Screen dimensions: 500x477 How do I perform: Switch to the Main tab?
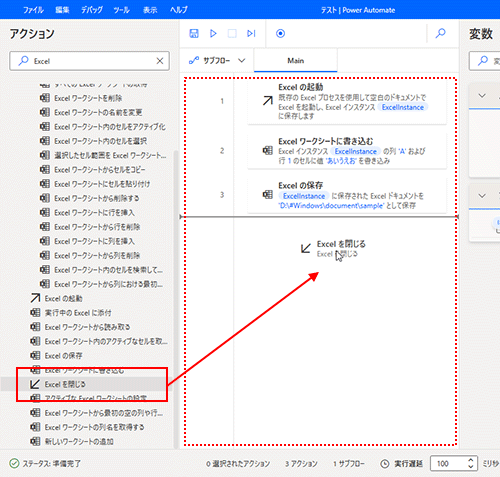296,61
